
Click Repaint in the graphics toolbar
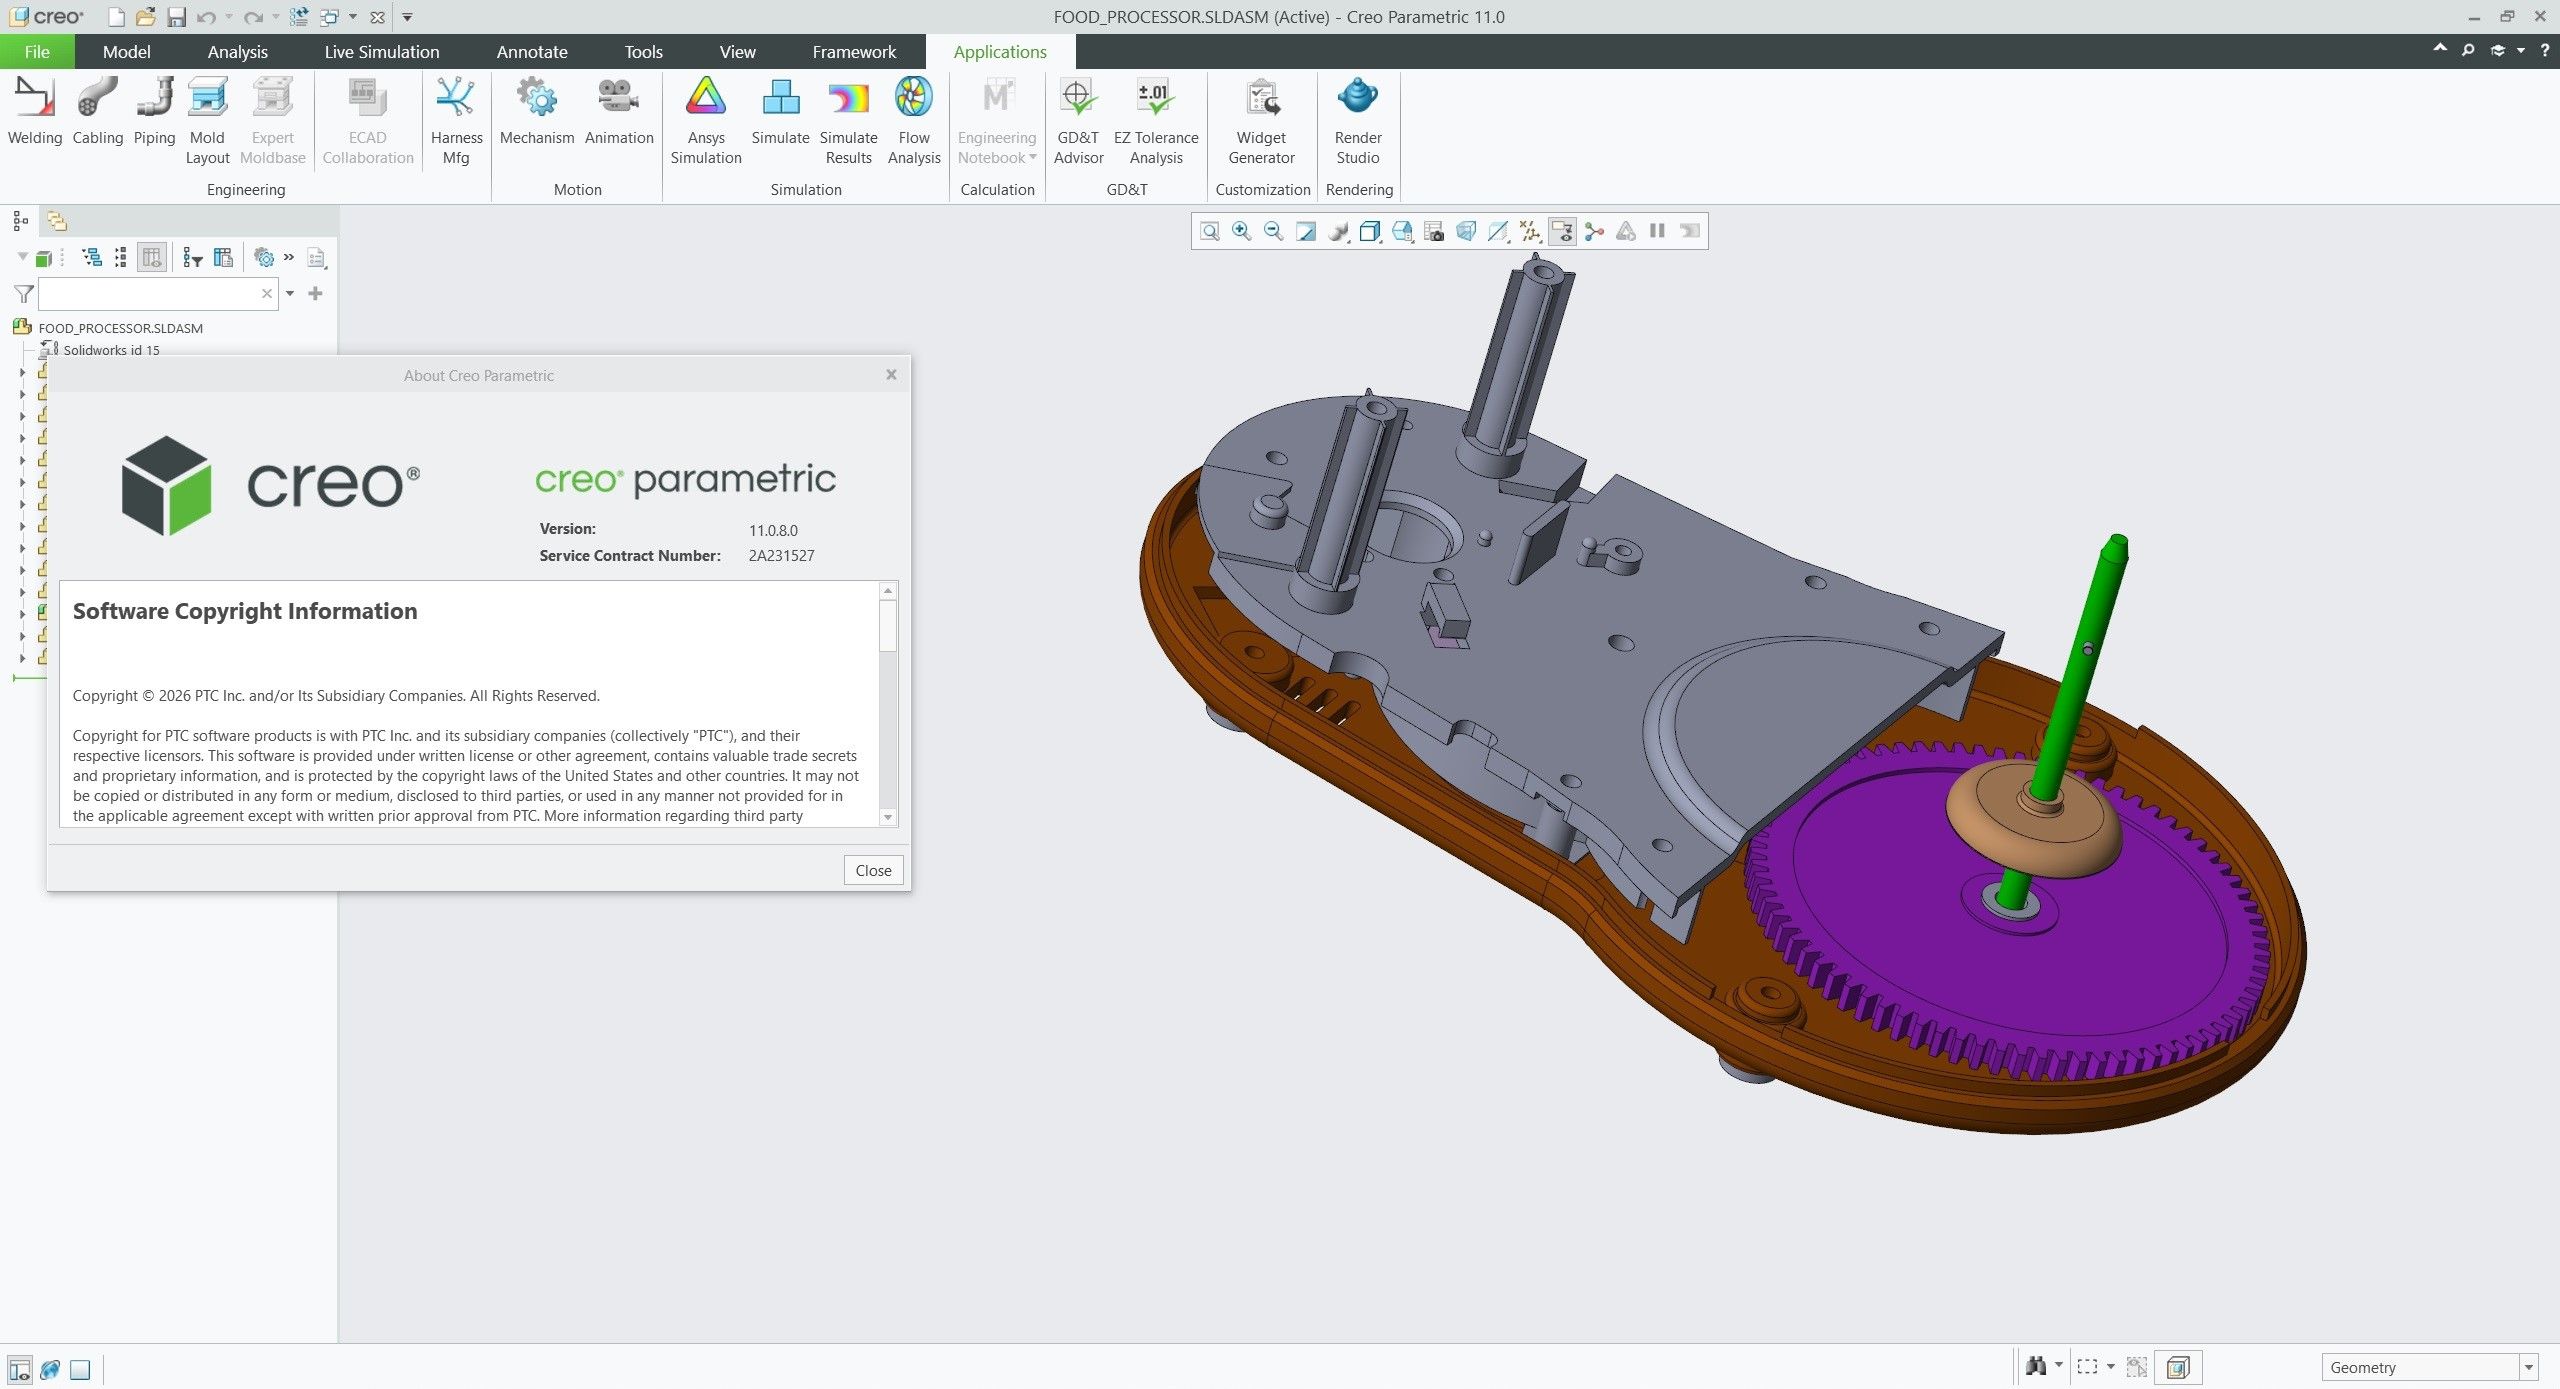click(x=1306, y=232)
